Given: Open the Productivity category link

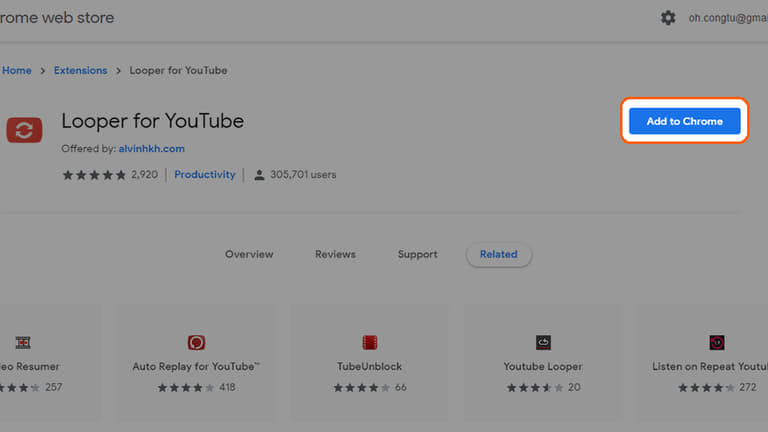Looking at the screenshot, I should [x=205, y=174].
